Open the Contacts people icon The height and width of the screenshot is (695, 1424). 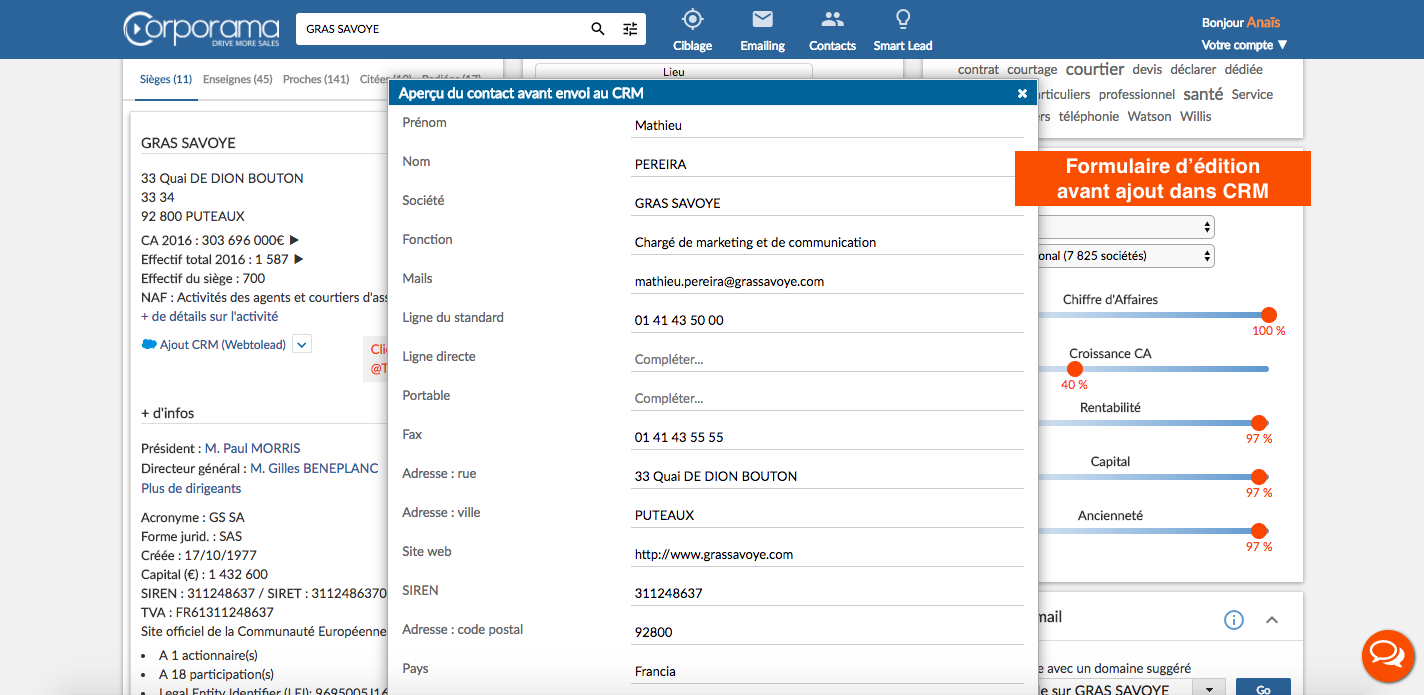[x=832, y=19]
